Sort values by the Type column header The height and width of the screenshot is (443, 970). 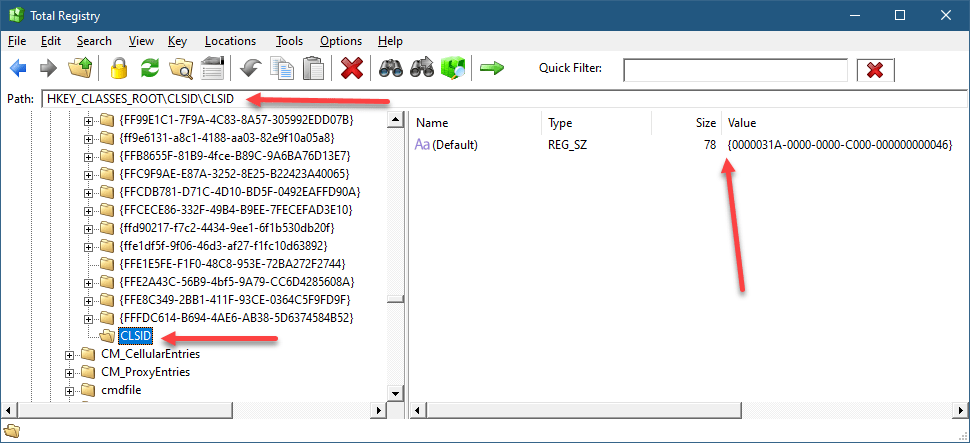pos(560,123)
